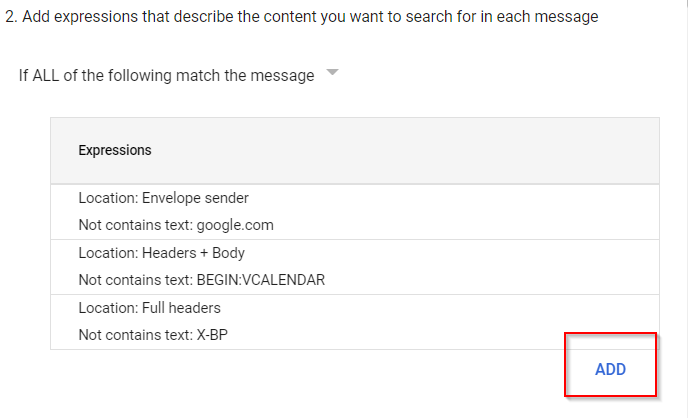Viewport: 688px width, 418px height.
Task: Click the Expressions table header
Action: 354,150
